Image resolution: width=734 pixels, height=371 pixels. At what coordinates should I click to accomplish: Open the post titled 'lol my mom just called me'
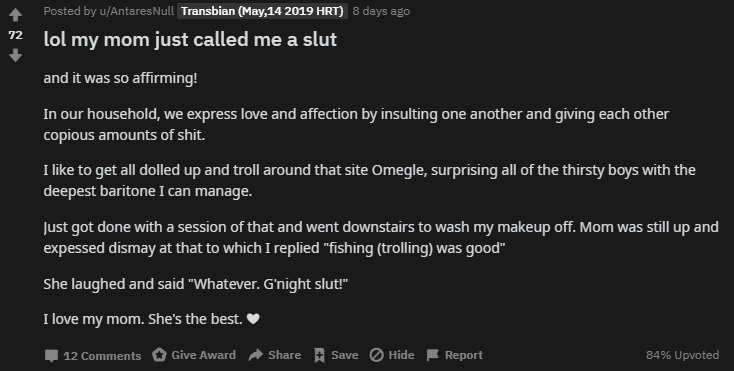(190, 40)
